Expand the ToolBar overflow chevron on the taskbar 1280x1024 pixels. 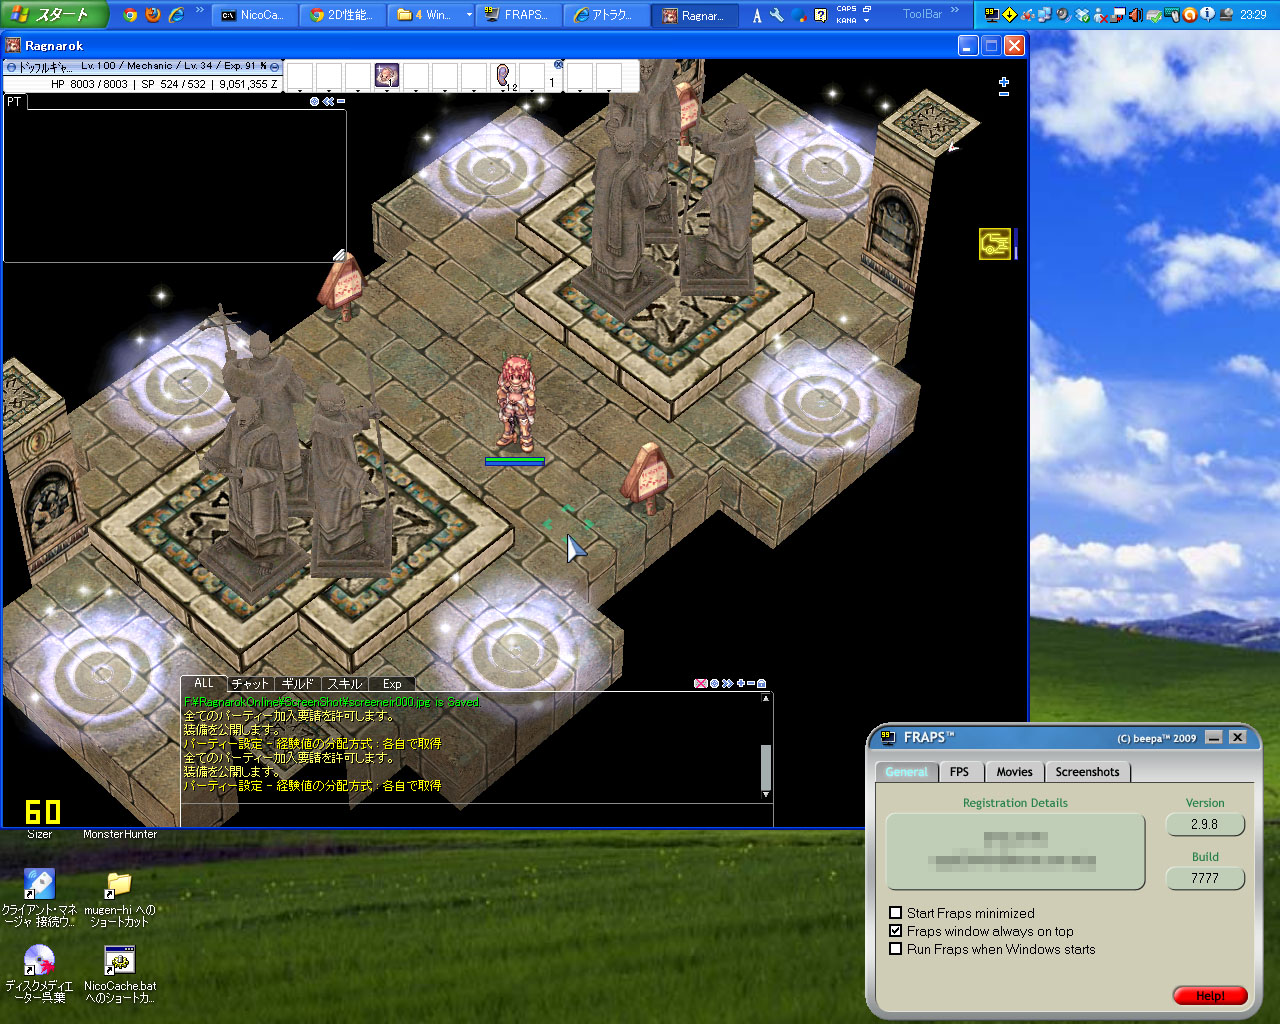(955, 11)
